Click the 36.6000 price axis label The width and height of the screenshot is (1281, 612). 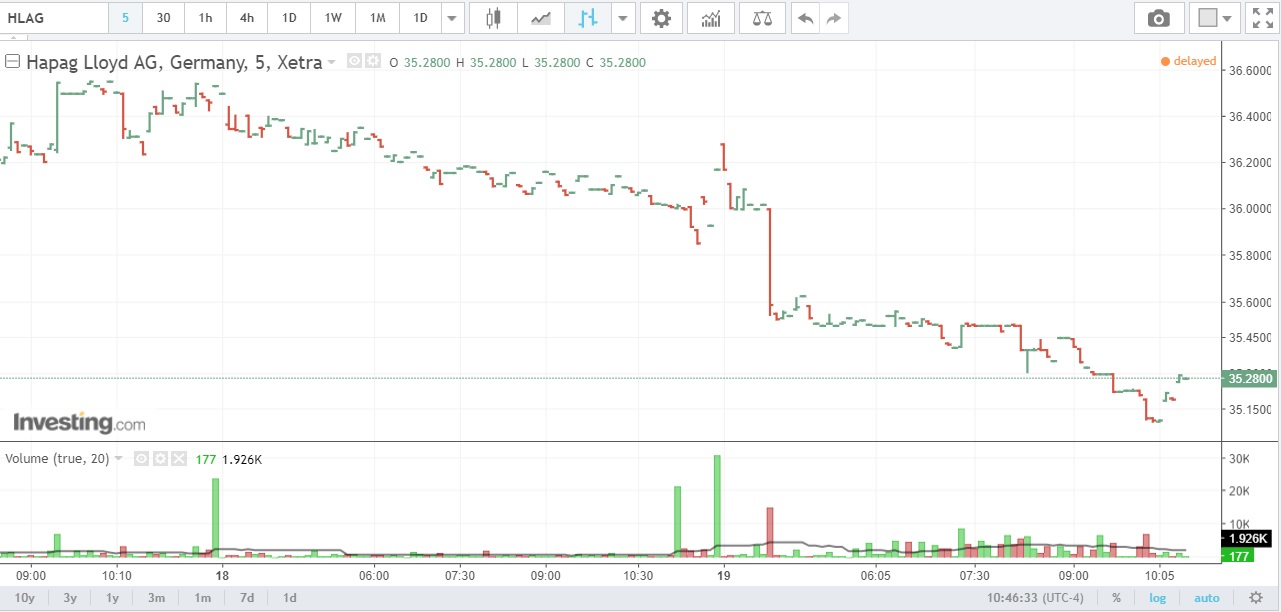point(1250,70)
